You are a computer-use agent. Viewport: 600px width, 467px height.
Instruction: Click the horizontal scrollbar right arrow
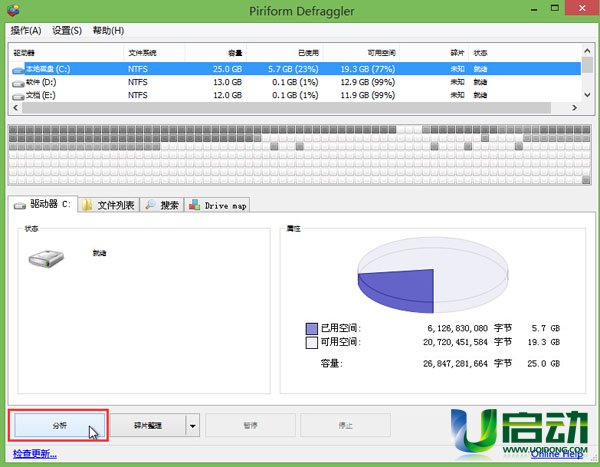click(574, 108)
